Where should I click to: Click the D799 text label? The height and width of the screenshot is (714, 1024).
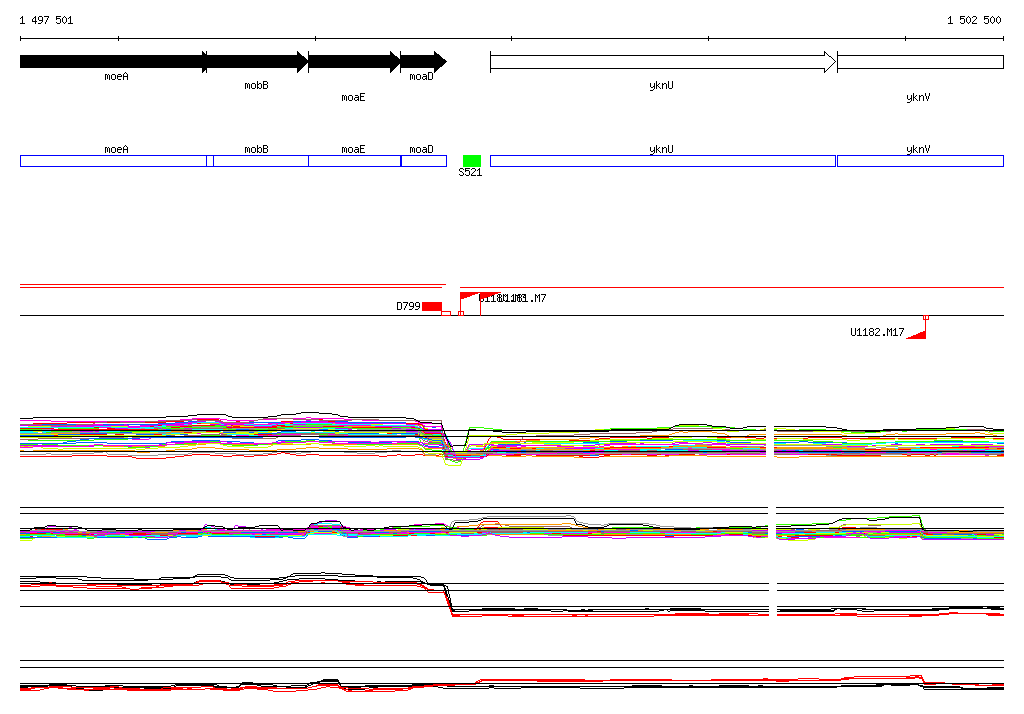pos(408,306)
